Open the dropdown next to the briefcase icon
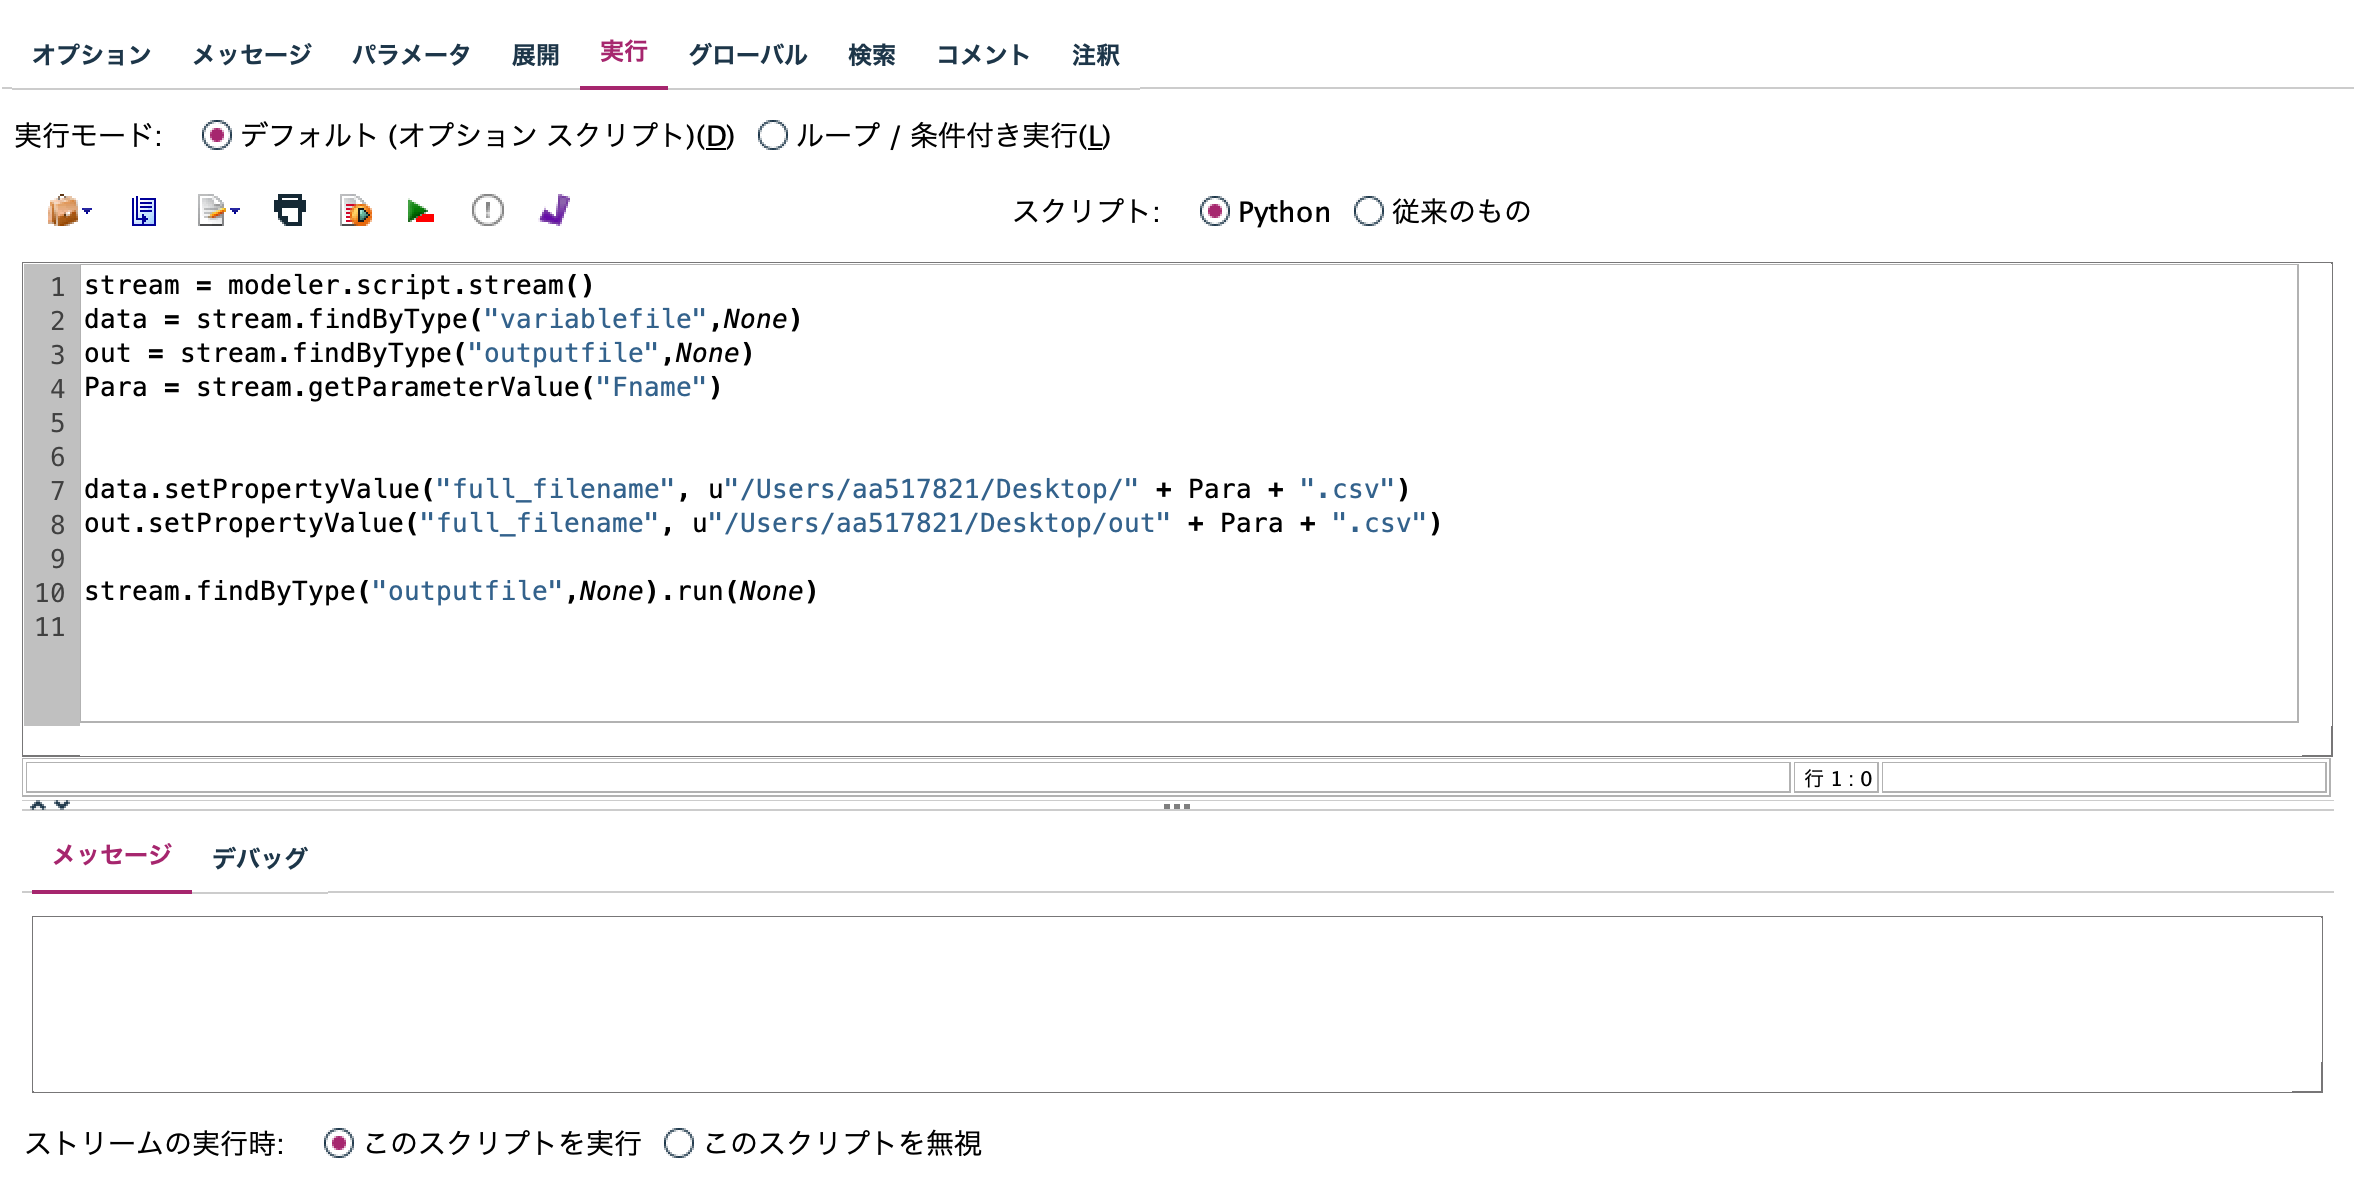This screenshot has height=1186, width=2366. click(90, 210)
